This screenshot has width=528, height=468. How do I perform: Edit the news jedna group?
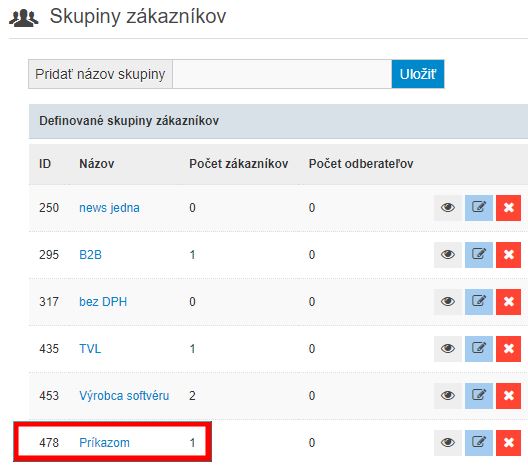coord(478,208)
